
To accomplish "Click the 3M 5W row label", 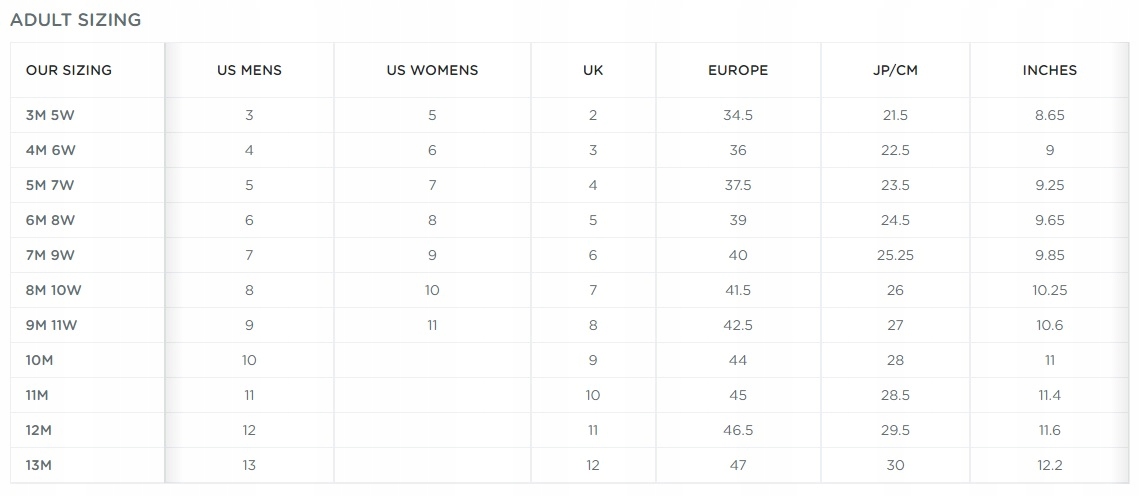I will (x=51, y=115).
